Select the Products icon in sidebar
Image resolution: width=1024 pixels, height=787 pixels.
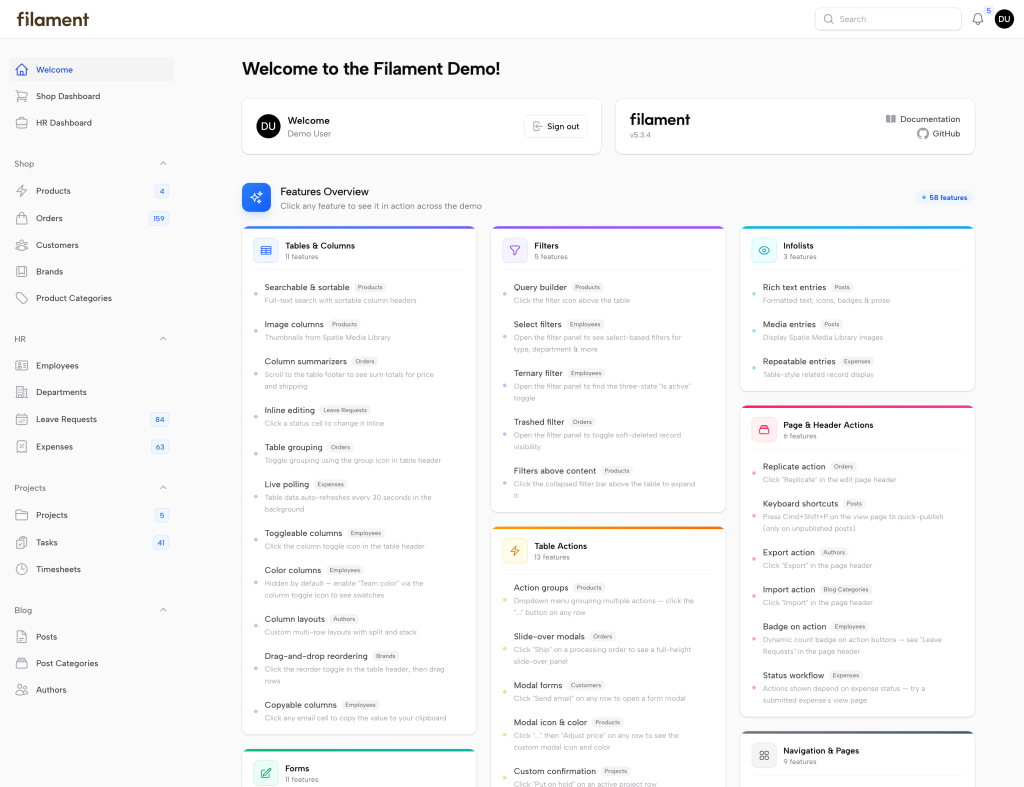[23, 191]
